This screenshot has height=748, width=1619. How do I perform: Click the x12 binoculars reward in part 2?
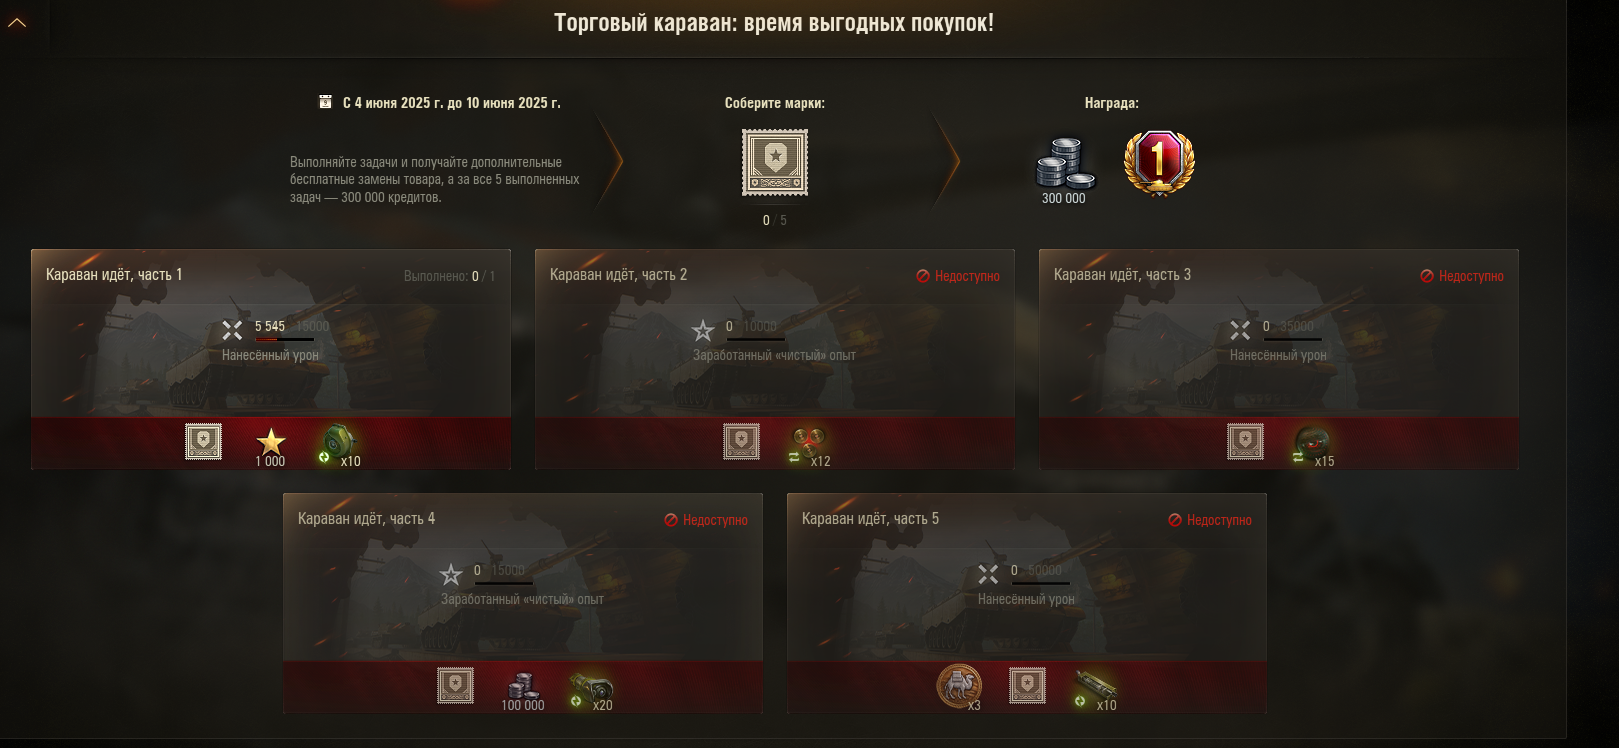(x=808, y=443)
